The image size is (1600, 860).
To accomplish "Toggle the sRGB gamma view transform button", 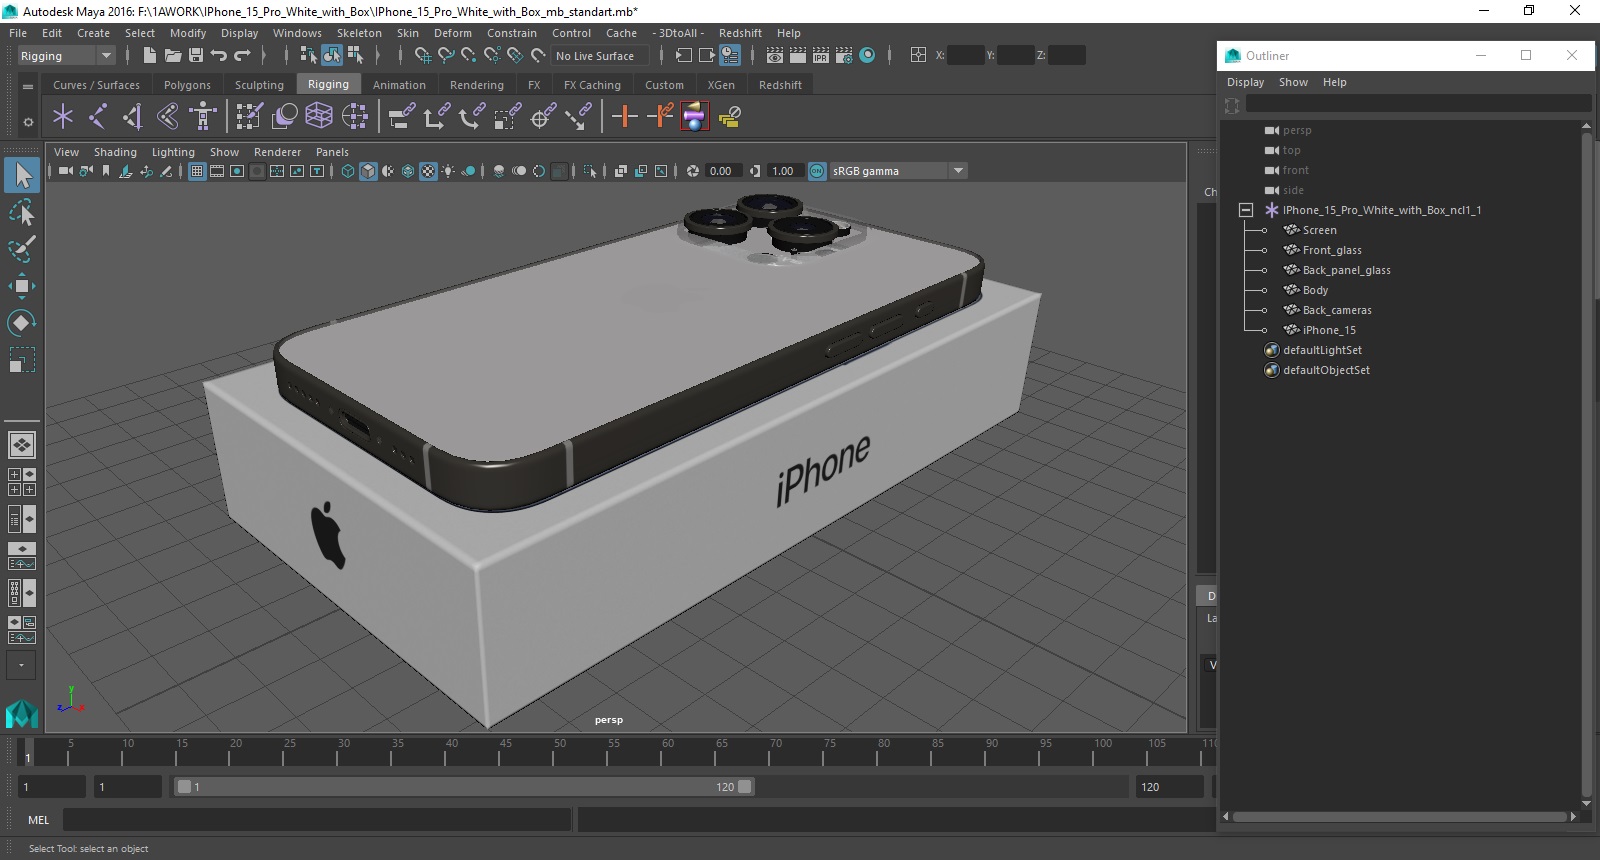I will (x=817, y=171).
